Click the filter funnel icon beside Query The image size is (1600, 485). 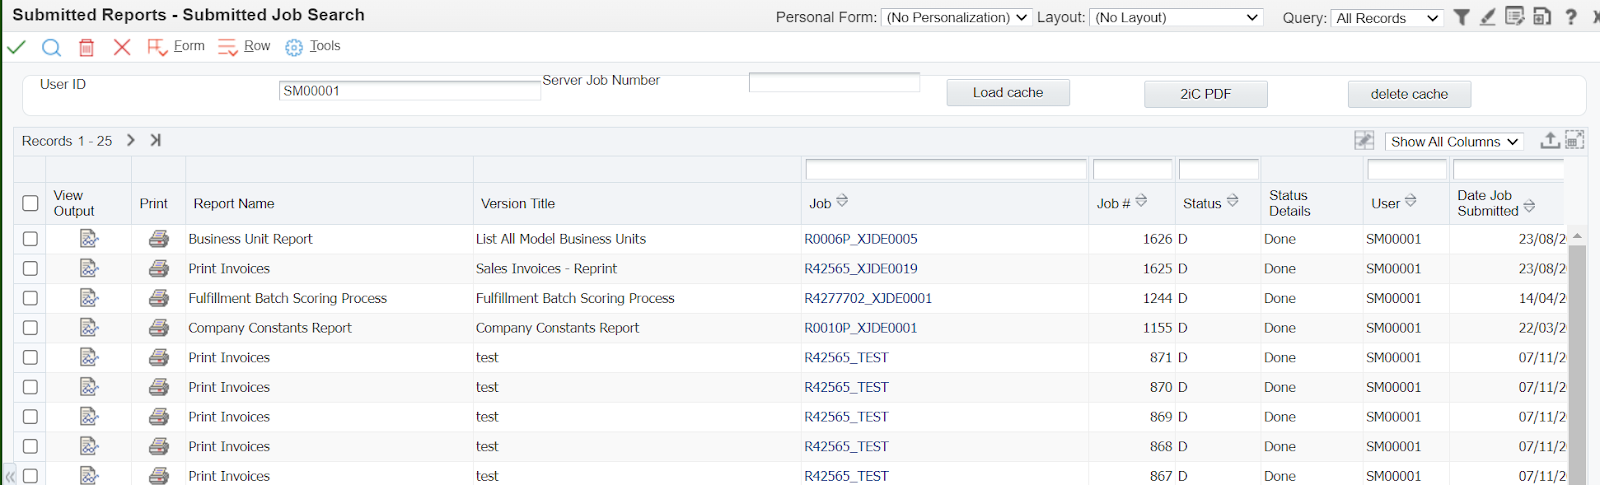tap(1461, 17)
